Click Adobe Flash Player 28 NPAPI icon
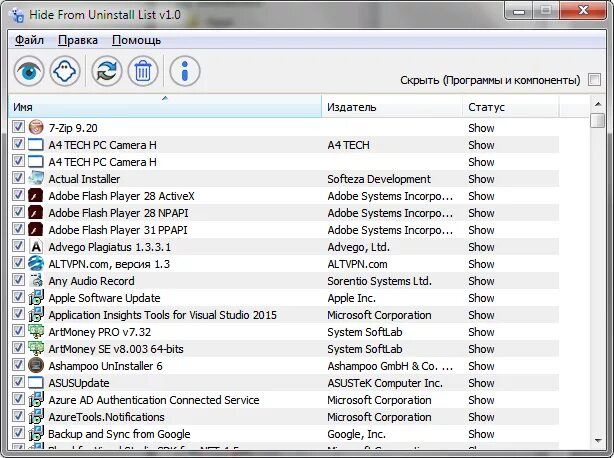This screenshot has width=614, height=458. click(36, 213)
